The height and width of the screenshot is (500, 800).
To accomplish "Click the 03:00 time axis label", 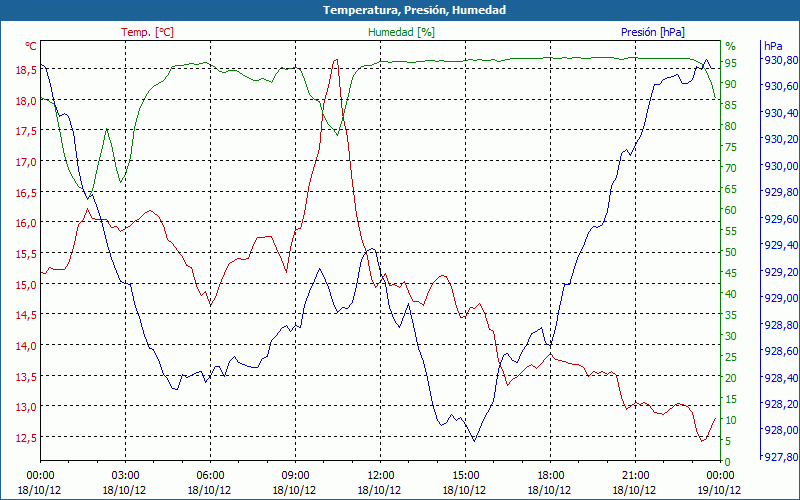I will [125, 476].
